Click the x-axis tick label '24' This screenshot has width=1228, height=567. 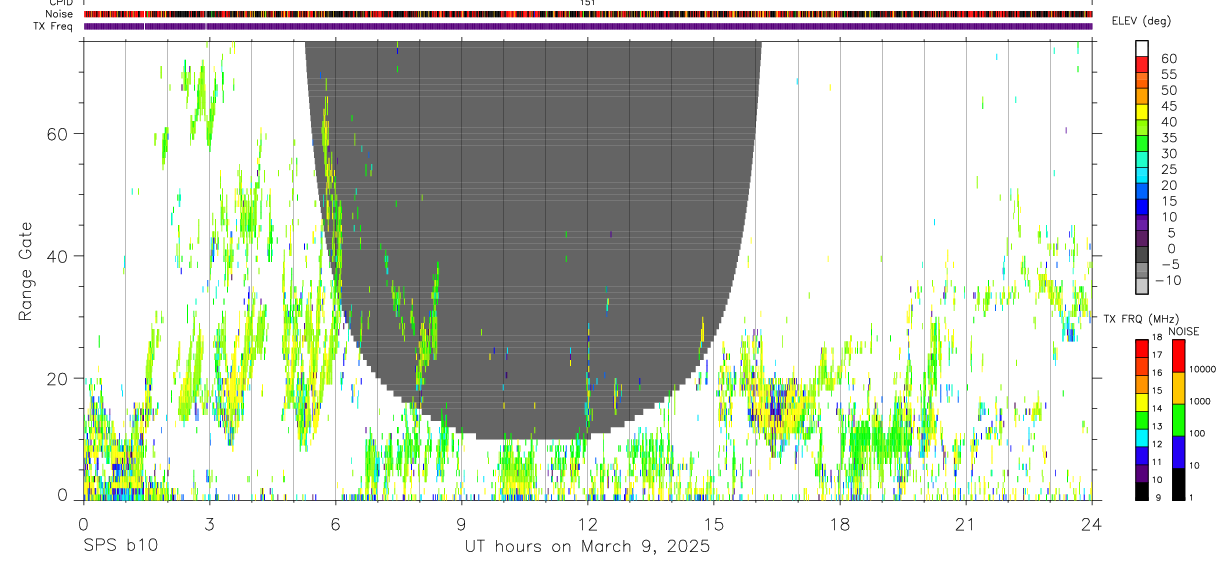pos(1091,525)
